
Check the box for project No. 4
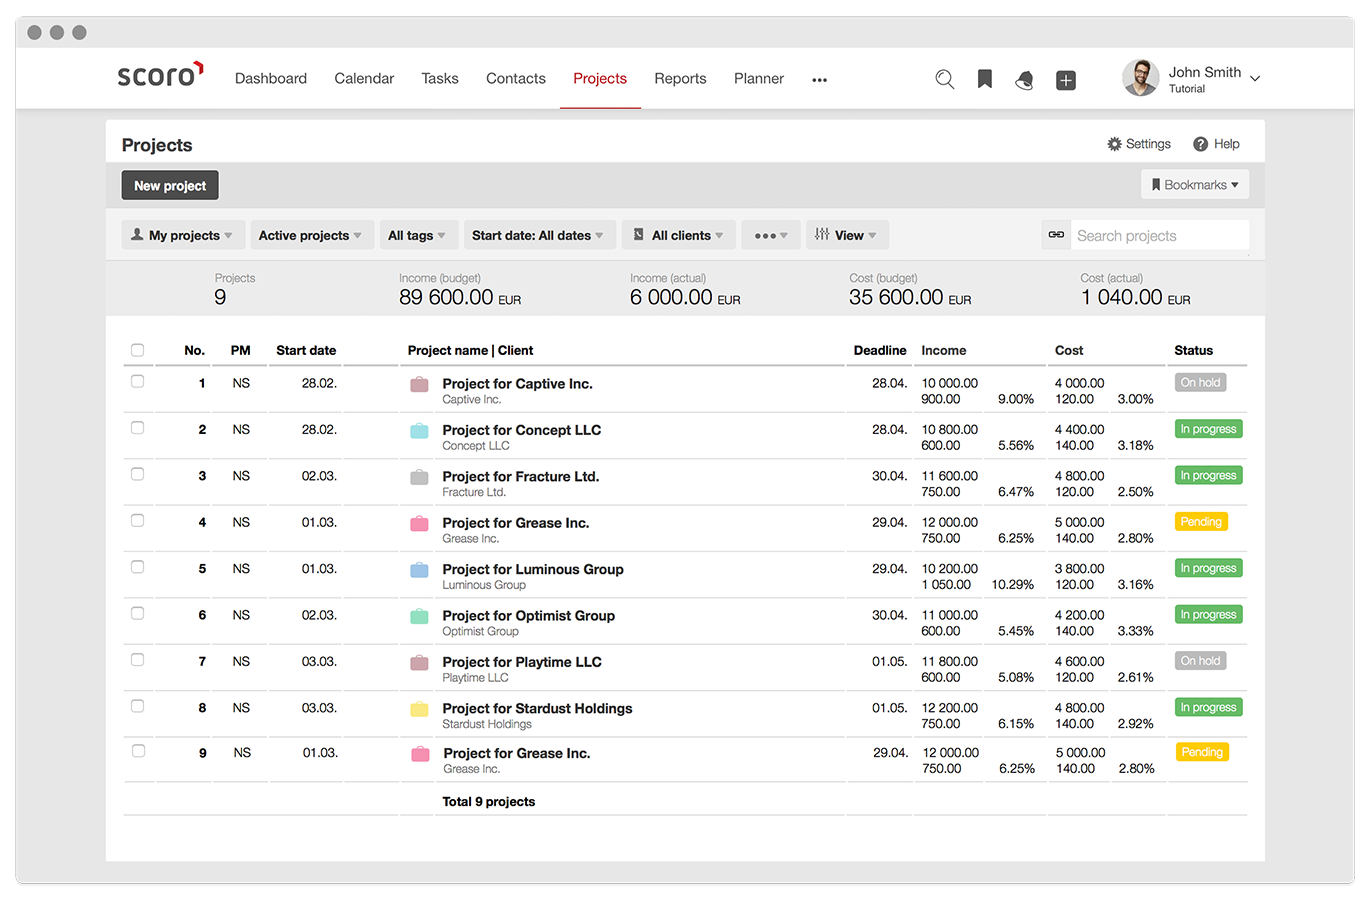coord(137,521)
